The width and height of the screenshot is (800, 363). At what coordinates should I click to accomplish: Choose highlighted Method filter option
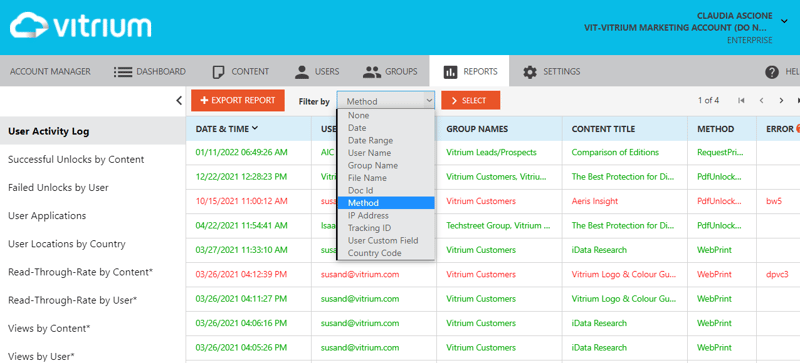coord(386,203)
